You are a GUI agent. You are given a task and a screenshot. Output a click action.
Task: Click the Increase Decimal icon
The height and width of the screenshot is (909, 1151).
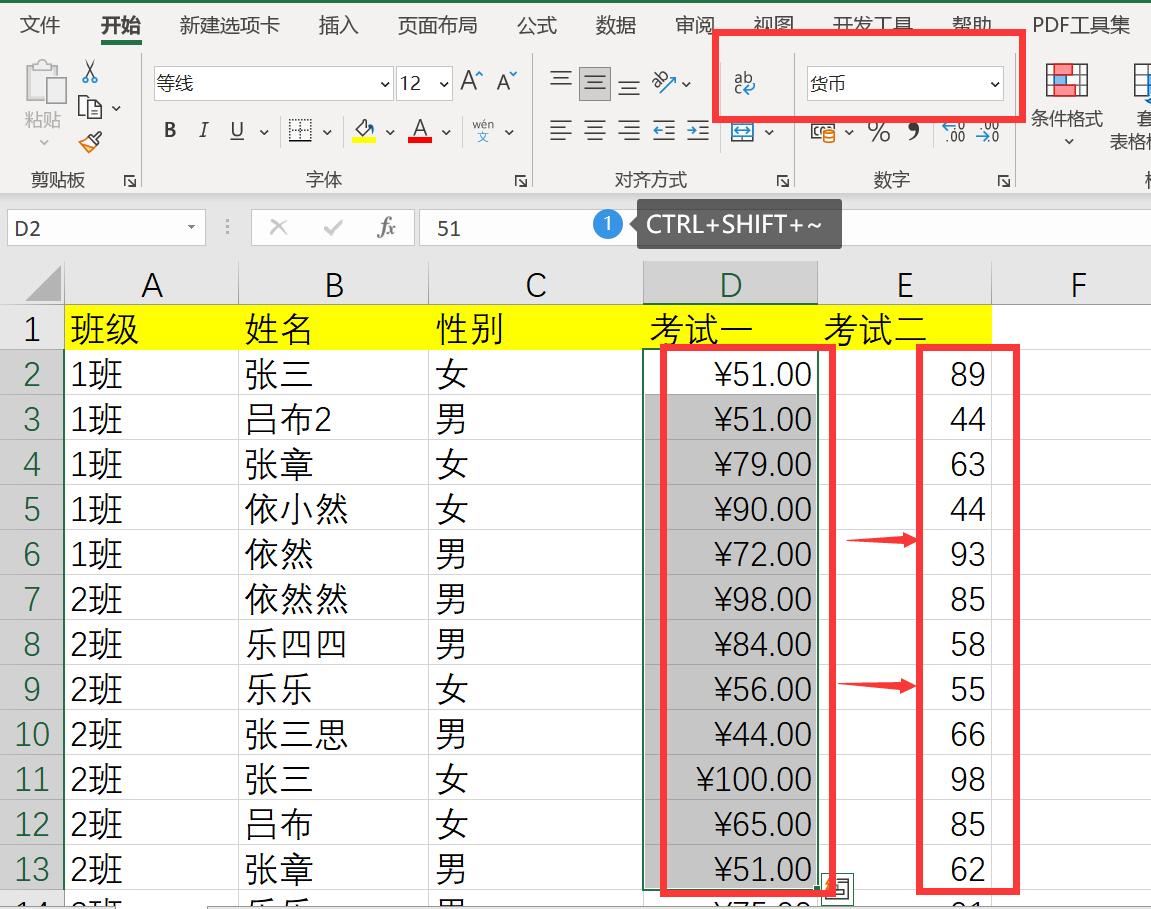tap(953, 132)
